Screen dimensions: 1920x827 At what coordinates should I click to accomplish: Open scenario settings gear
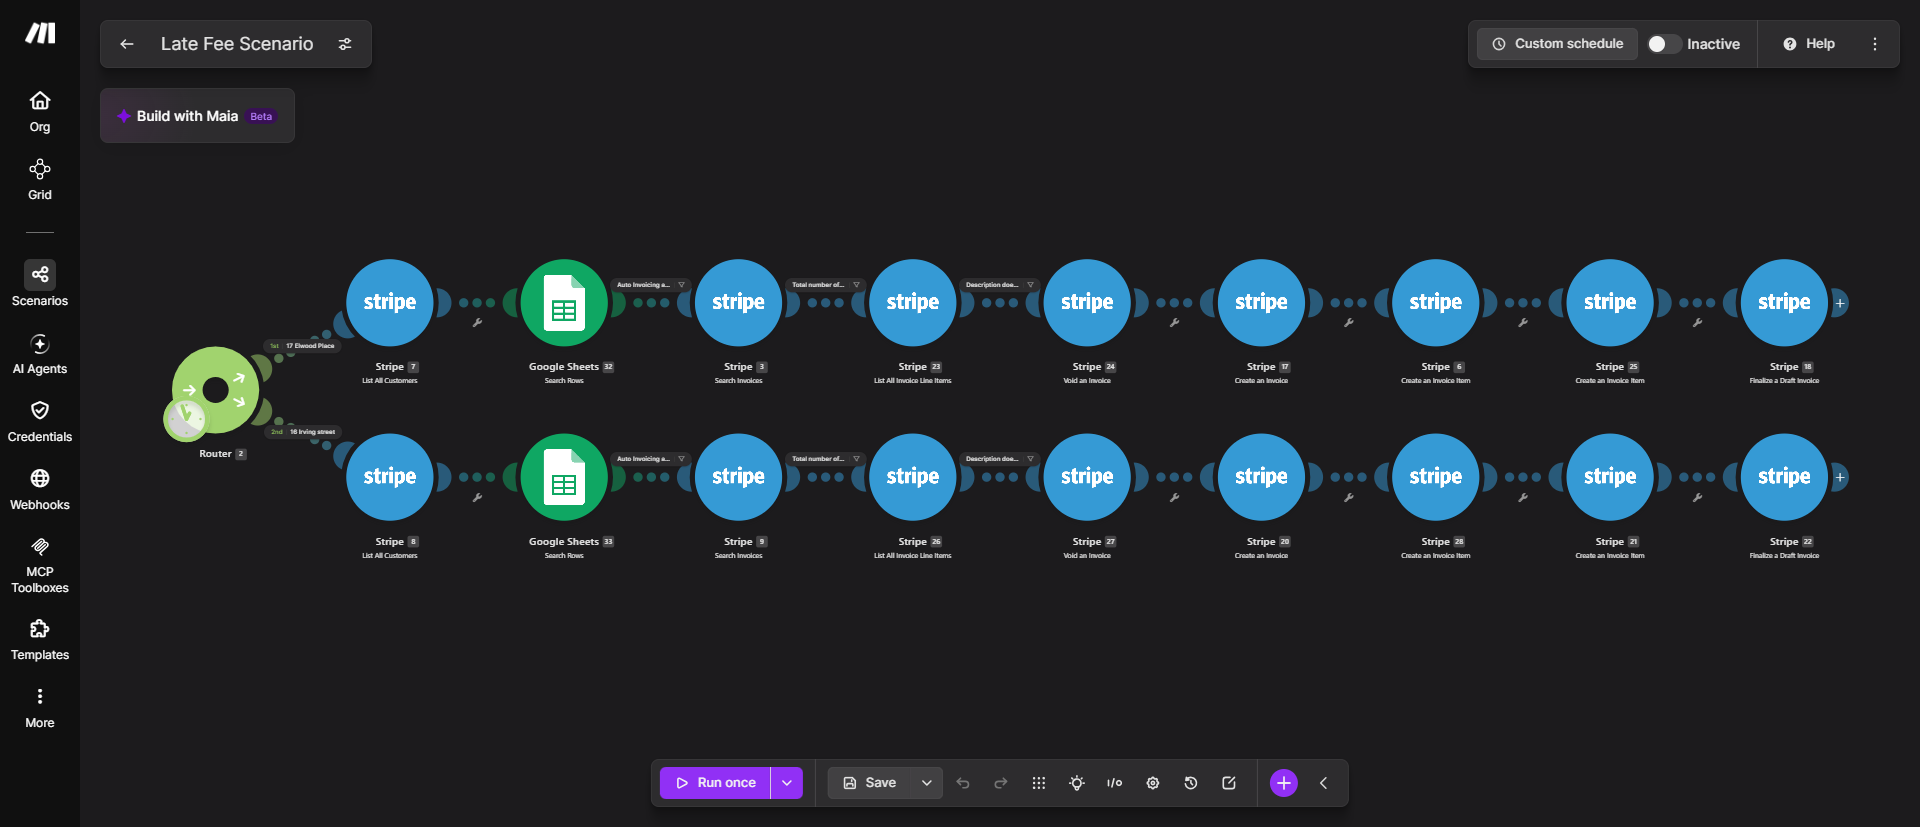tap(1153, 783)
